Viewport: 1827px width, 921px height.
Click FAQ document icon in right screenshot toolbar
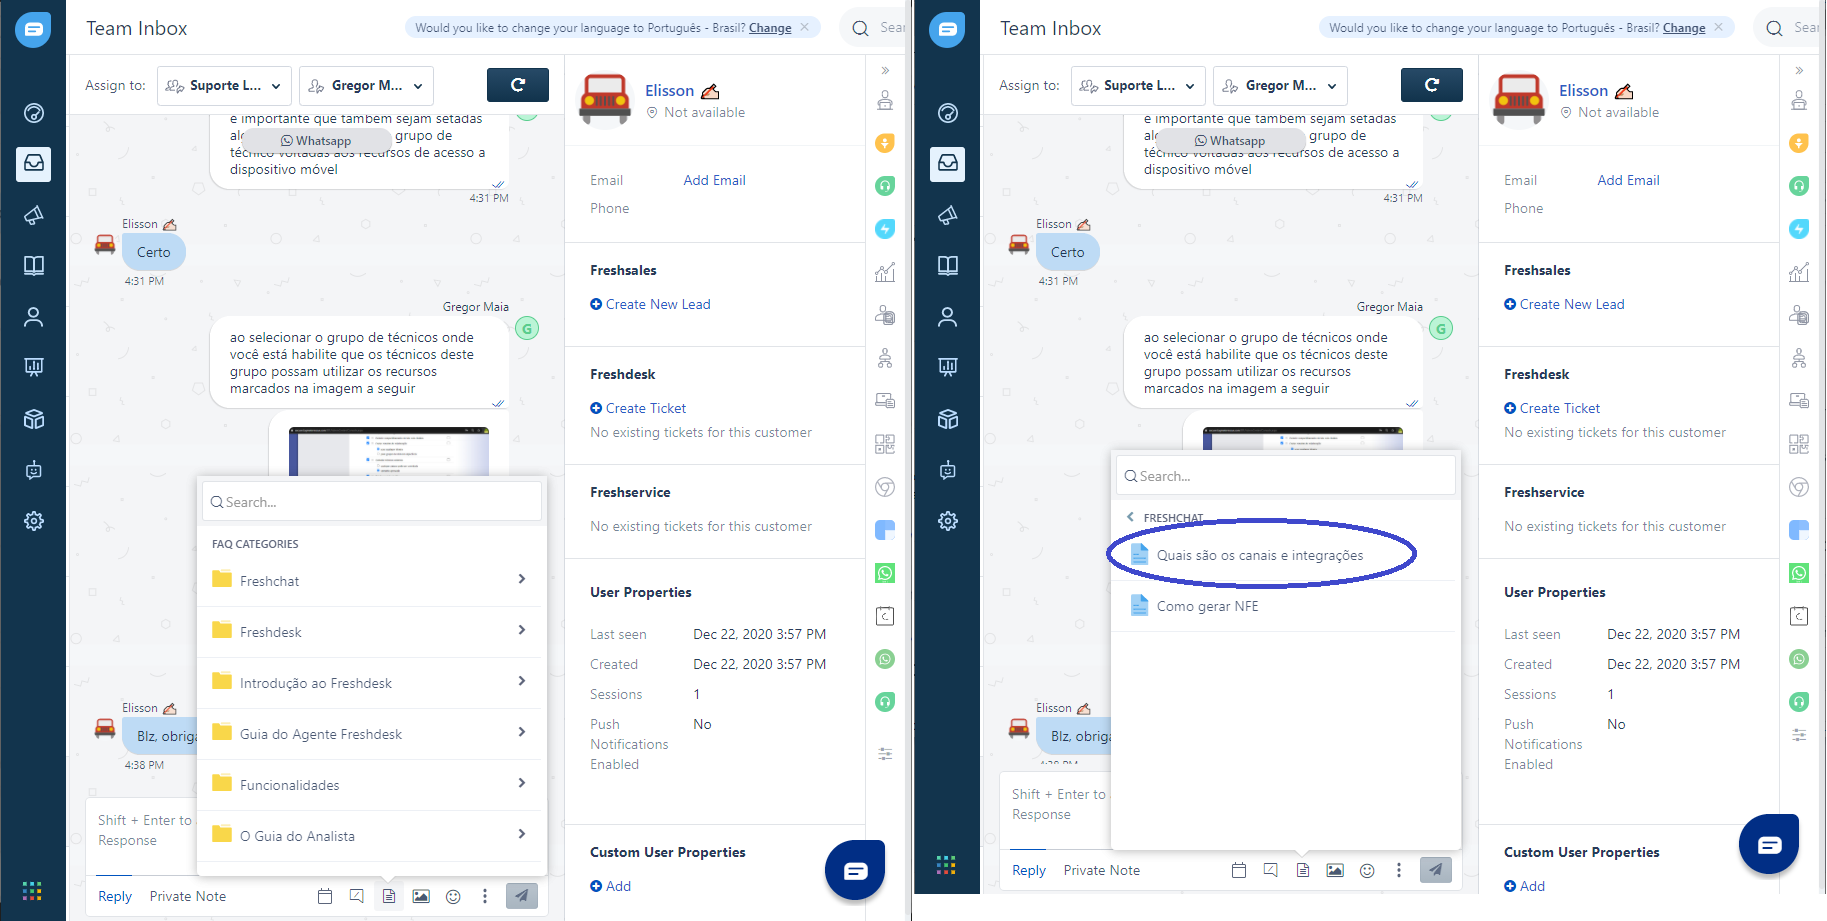(1303, 870)
